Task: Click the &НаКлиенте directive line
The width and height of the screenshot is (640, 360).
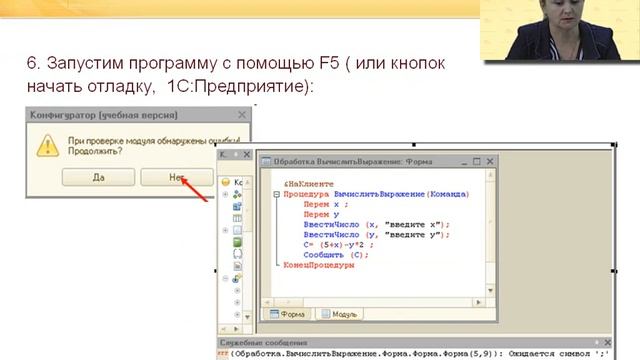Action: 309,184
